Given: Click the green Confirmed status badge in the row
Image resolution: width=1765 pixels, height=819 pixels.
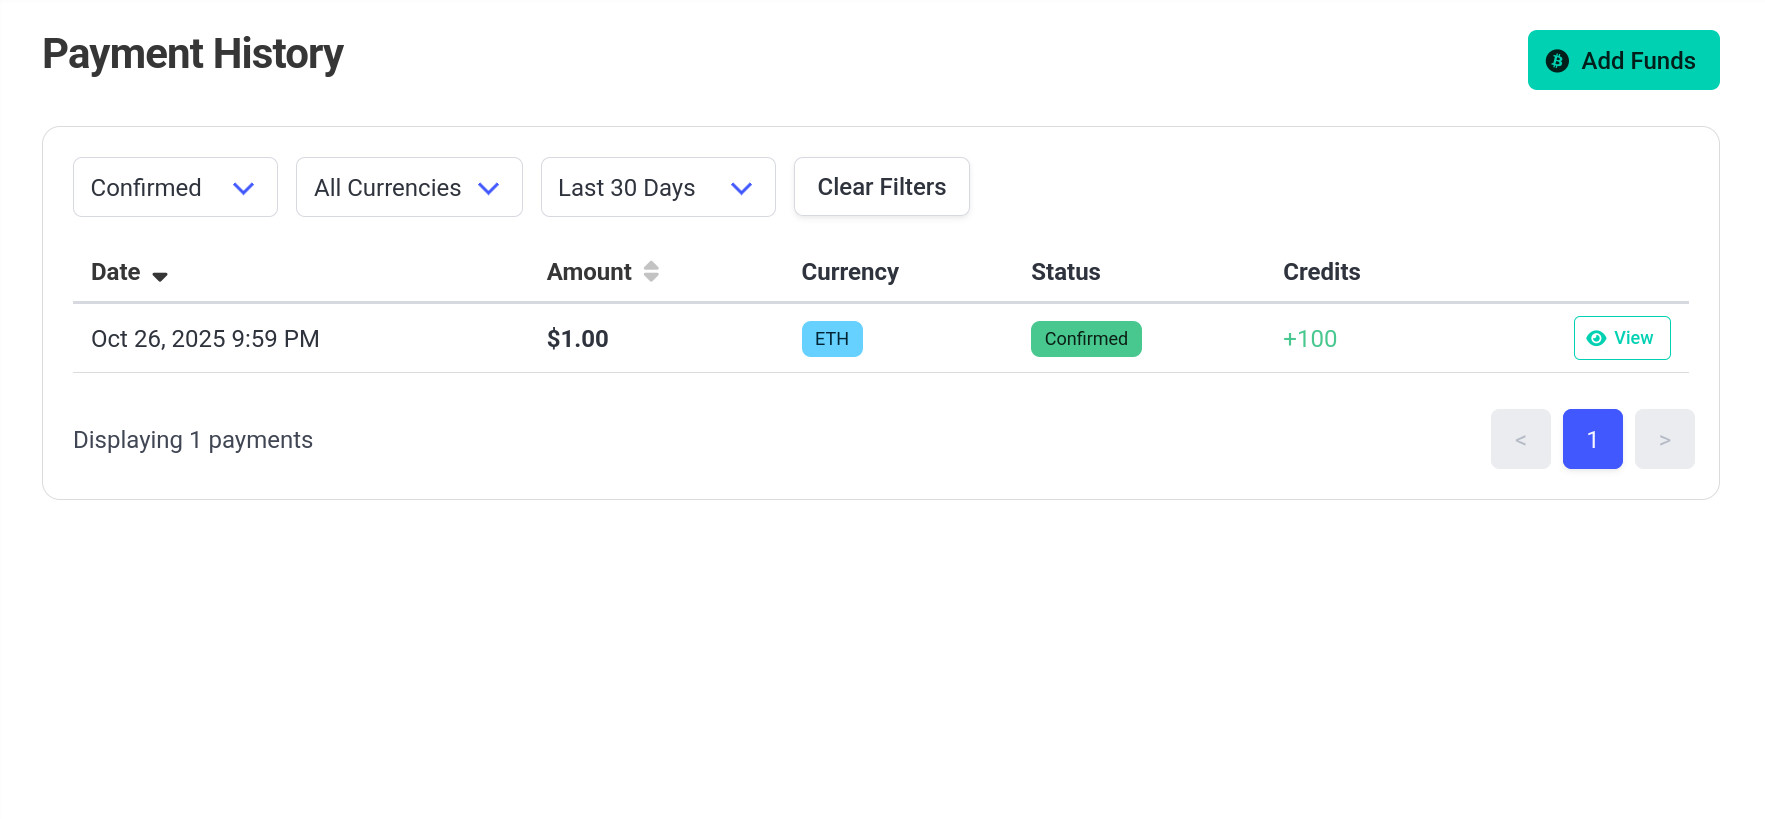Looking at the screenshot, I should (x=1086, y=339).
